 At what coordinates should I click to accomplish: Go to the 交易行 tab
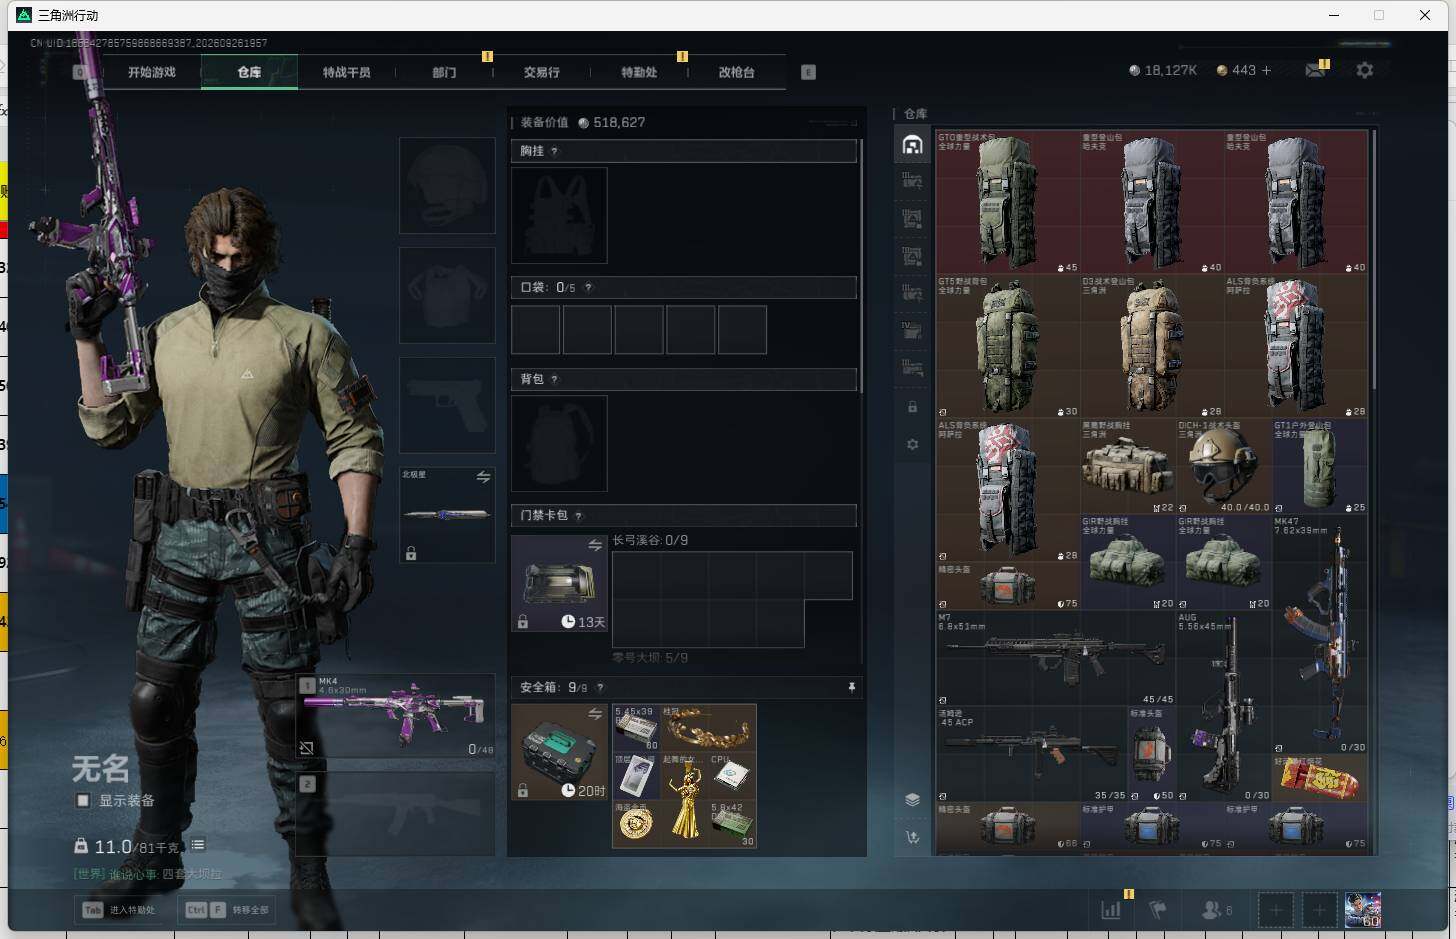click(541, 72)
